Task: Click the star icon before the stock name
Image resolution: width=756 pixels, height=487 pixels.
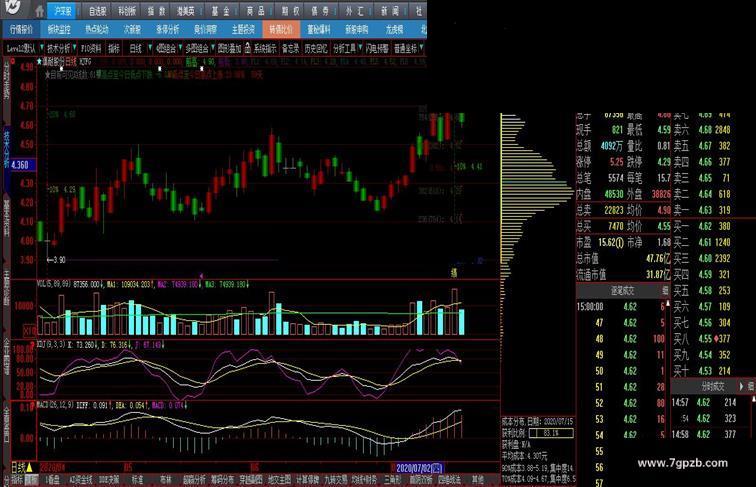Action: coord(40,62)
